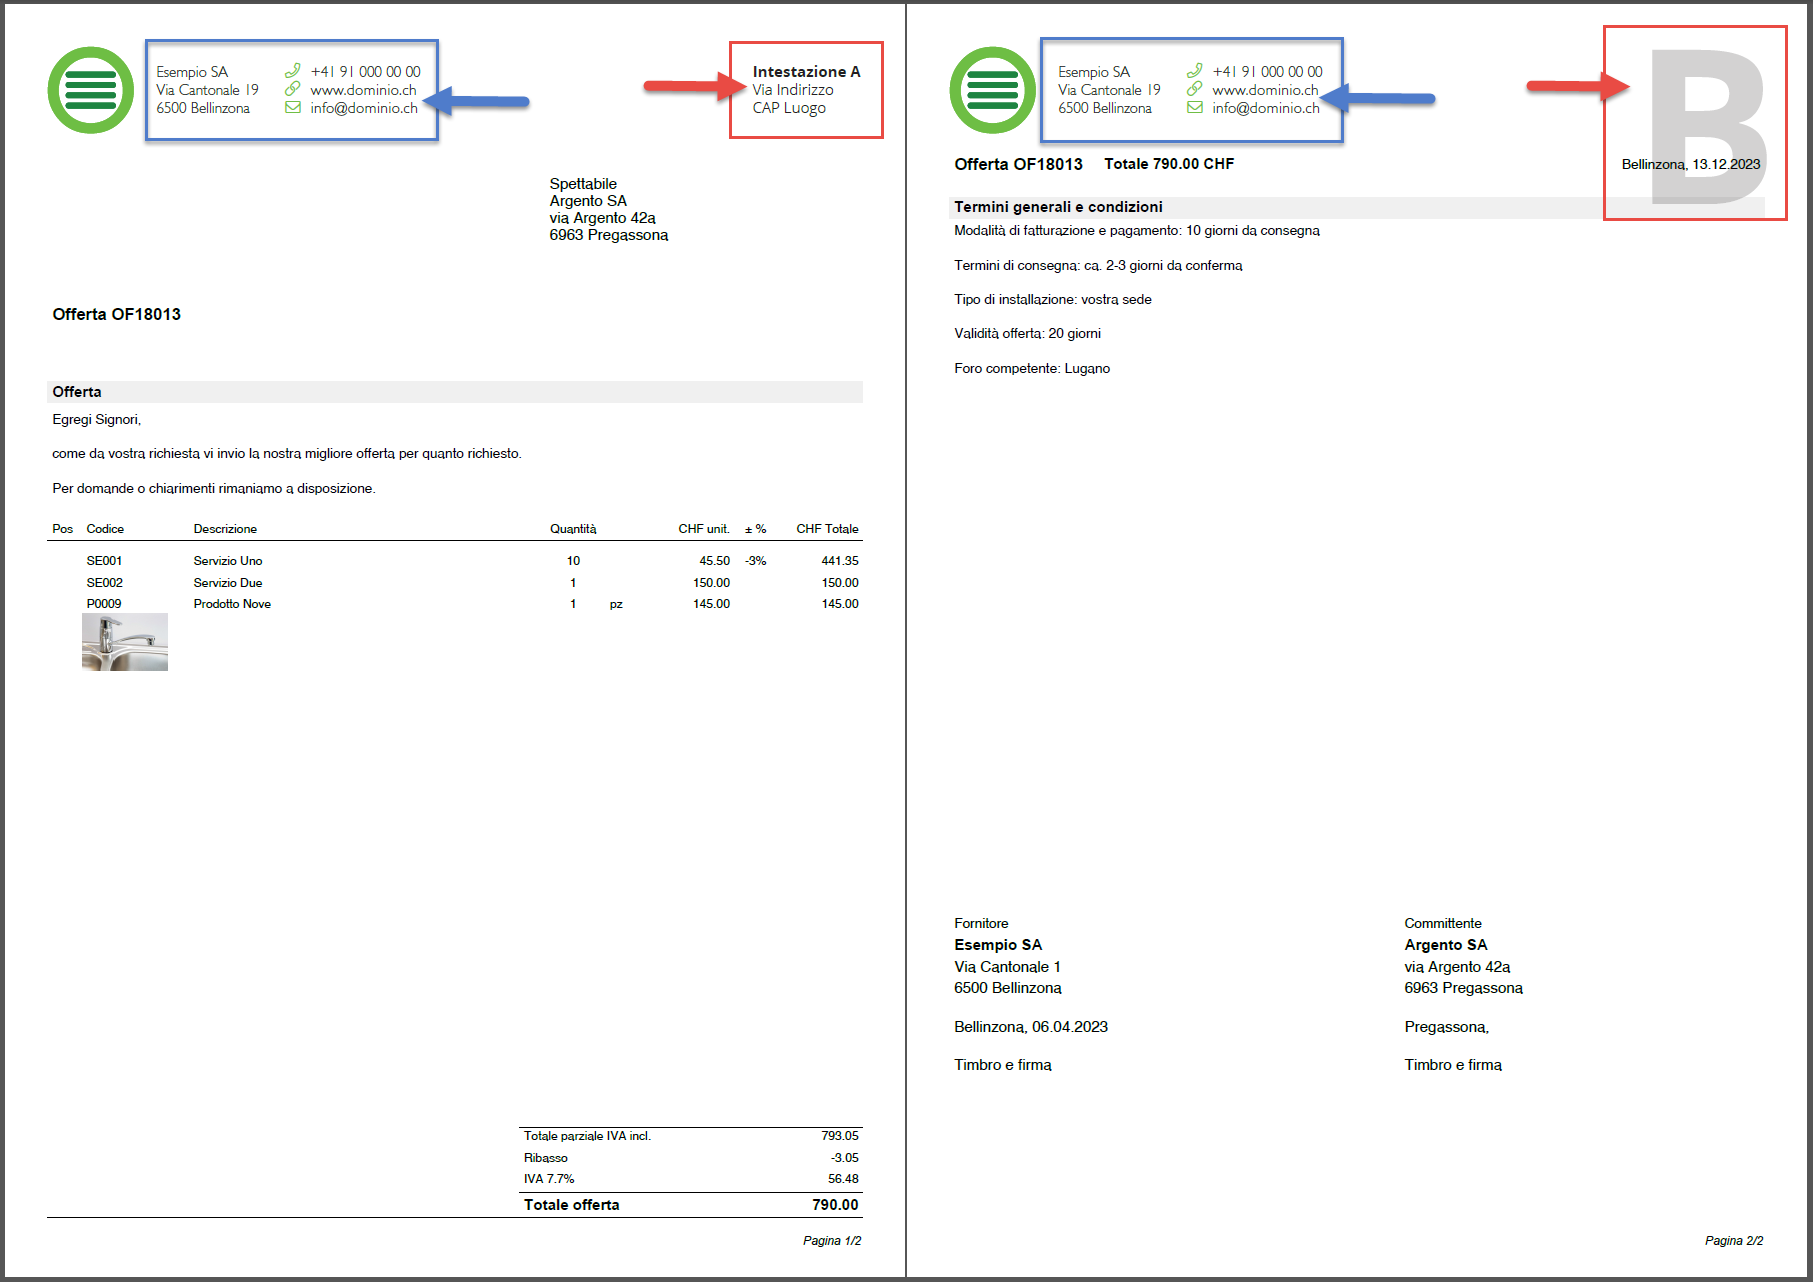Click the green logo on page 1
This screenshot has height=1282, width=1813.
coord(91,90)
